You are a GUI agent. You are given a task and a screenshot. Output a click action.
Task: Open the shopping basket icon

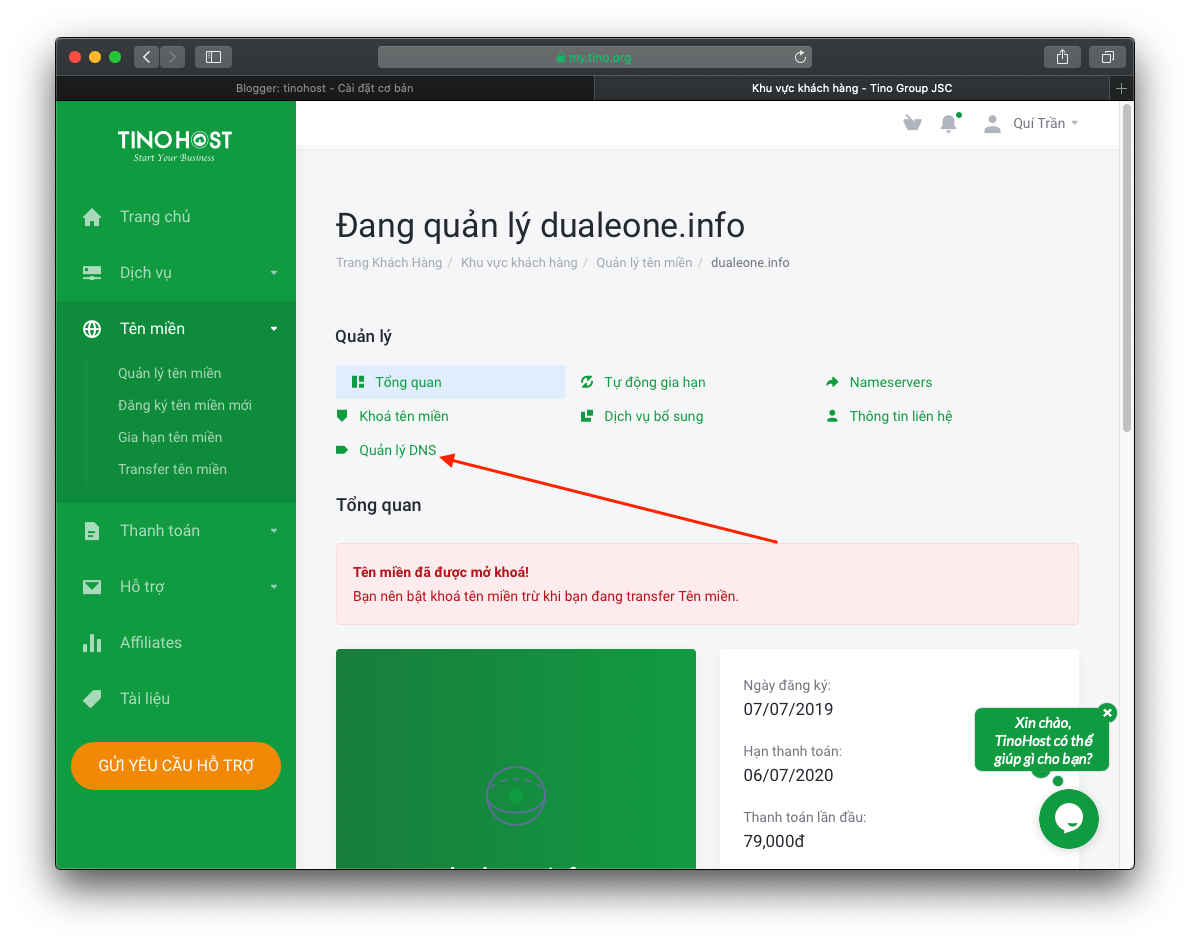pos(912,123)
